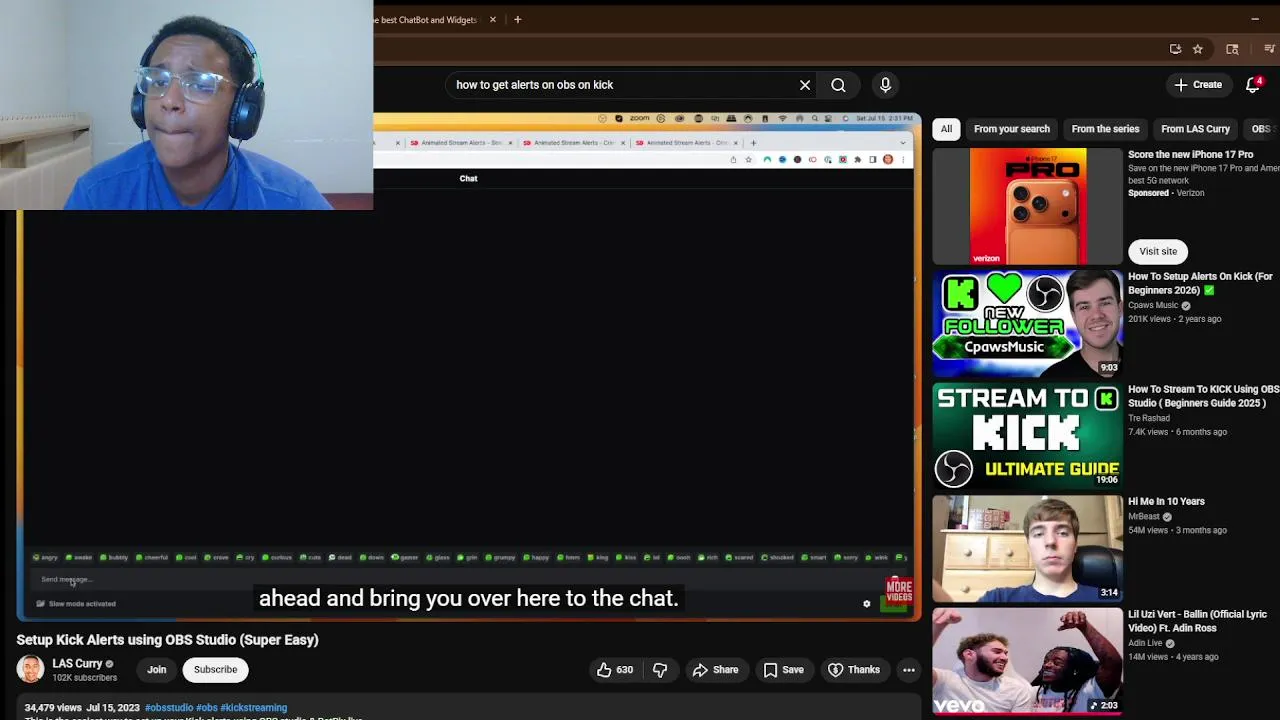Open How To Stream To KICK video title

(1204, 396)
